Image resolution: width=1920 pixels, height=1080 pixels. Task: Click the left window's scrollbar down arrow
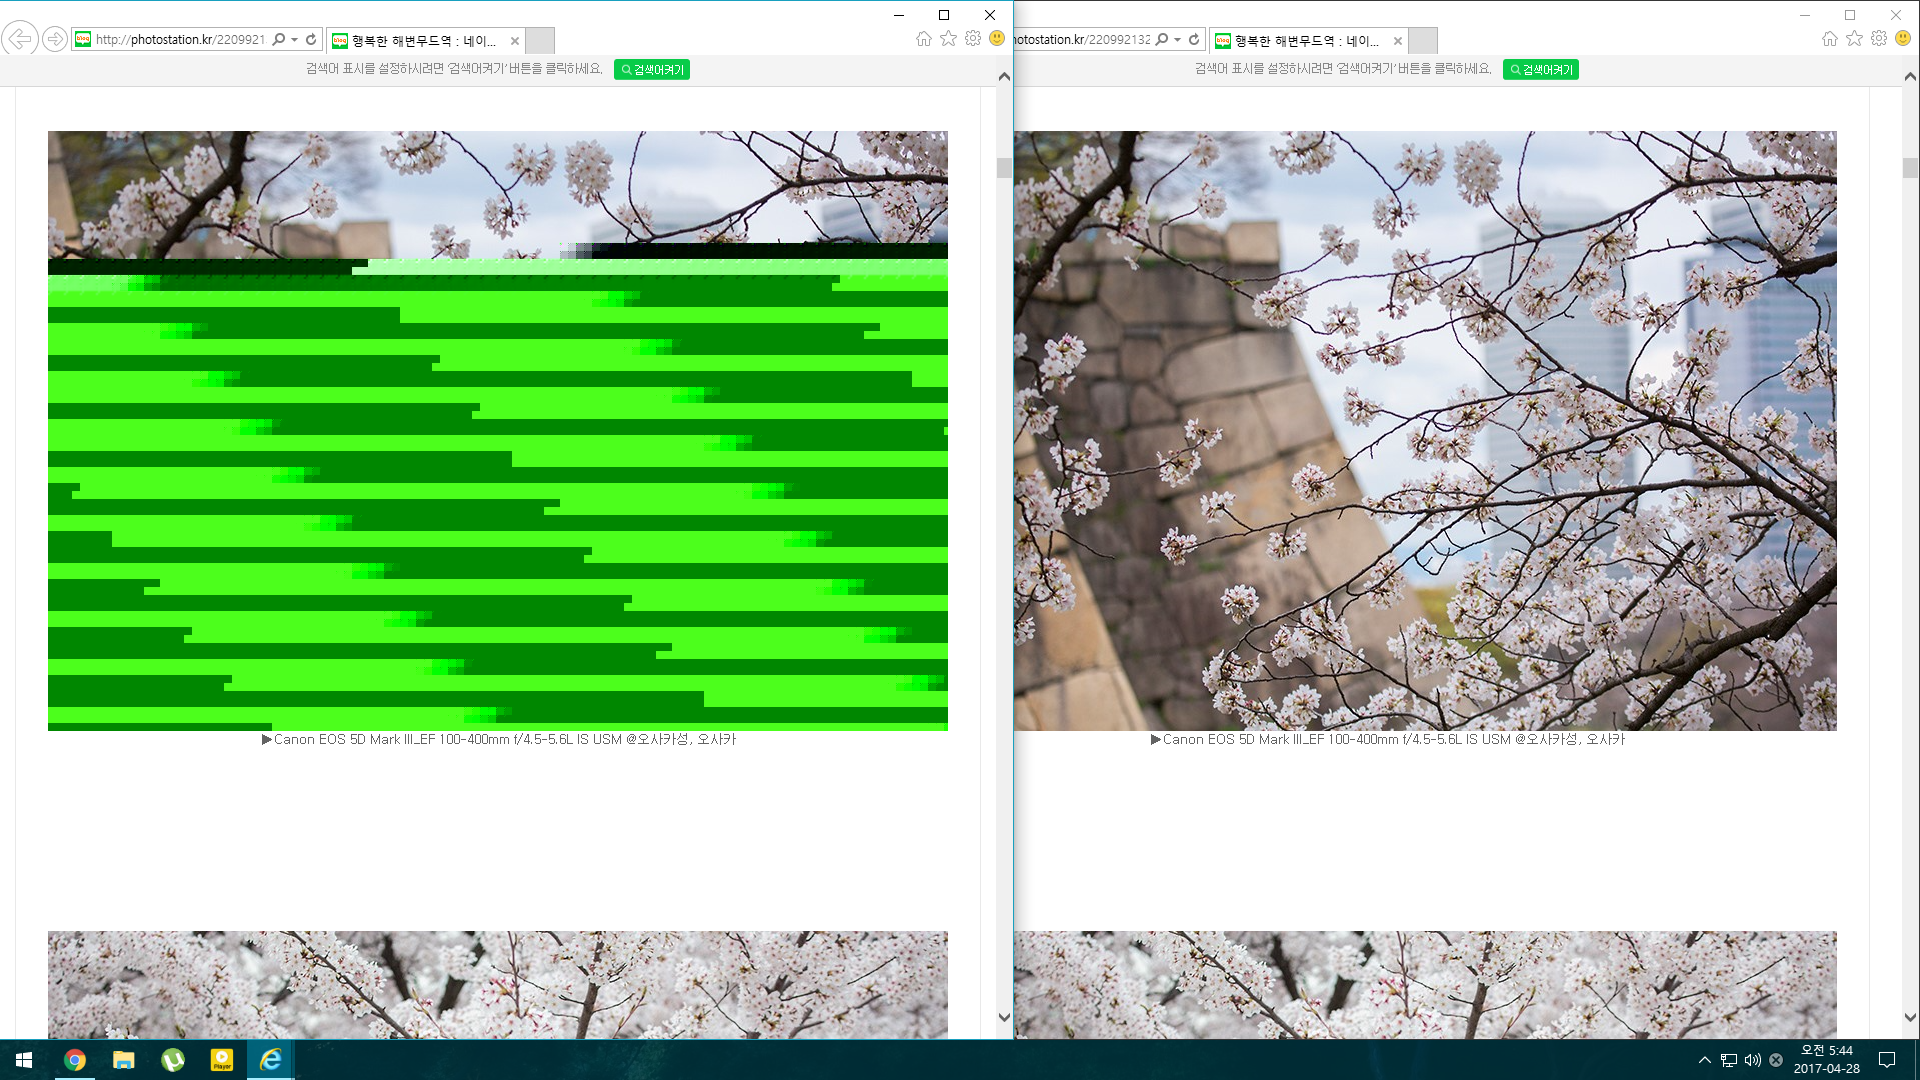tap(1004, 1017)
